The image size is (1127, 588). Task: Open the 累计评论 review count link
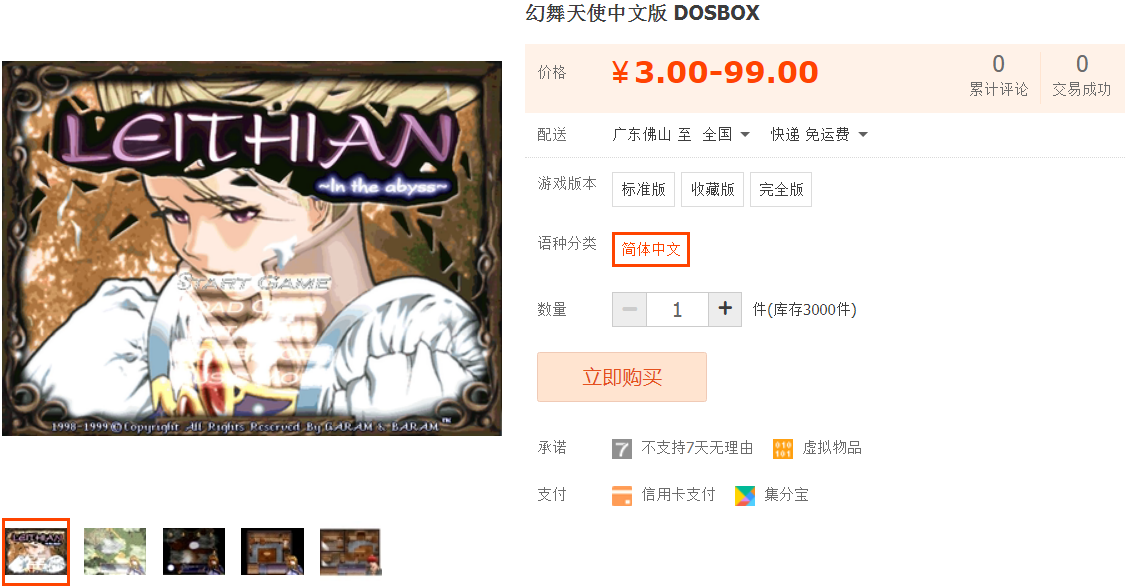[x=998, y=75]
